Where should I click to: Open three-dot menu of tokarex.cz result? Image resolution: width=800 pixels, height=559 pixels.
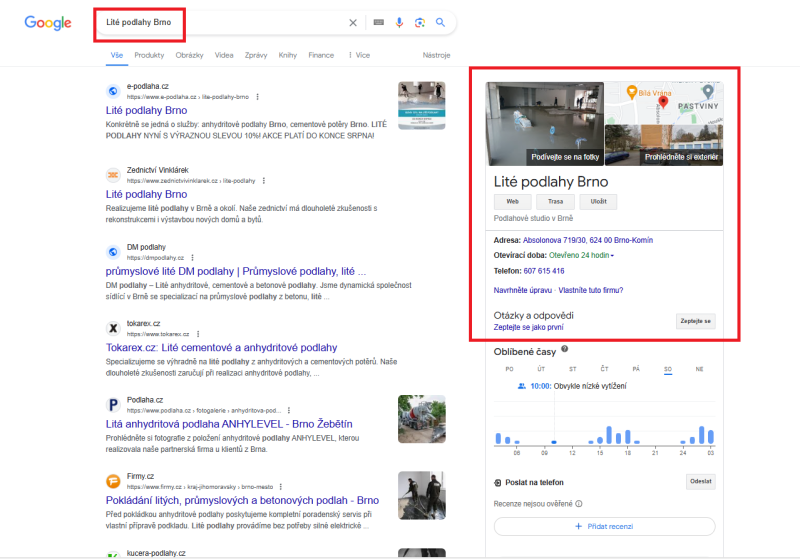point(198,334)
